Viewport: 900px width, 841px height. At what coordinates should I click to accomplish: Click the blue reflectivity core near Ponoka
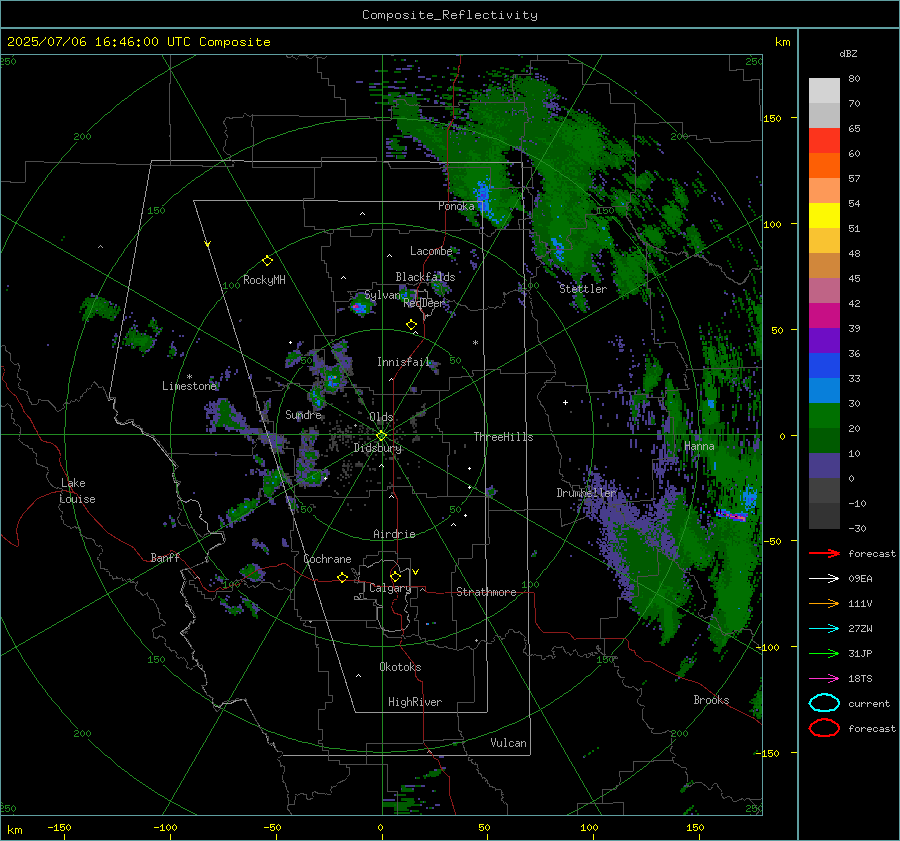484,195
